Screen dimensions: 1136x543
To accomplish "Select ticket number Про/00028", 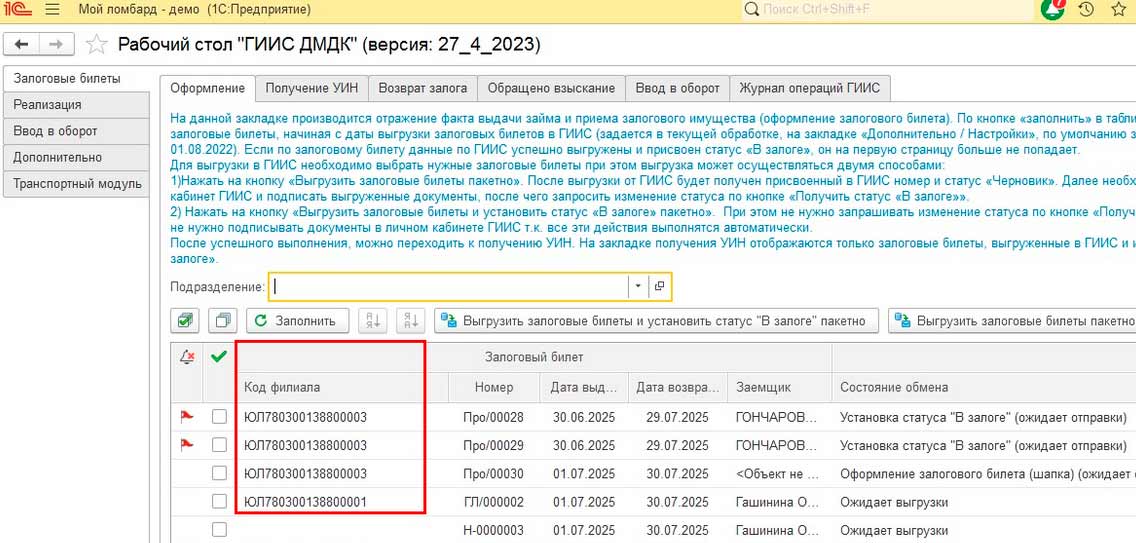I will [494, 417].
